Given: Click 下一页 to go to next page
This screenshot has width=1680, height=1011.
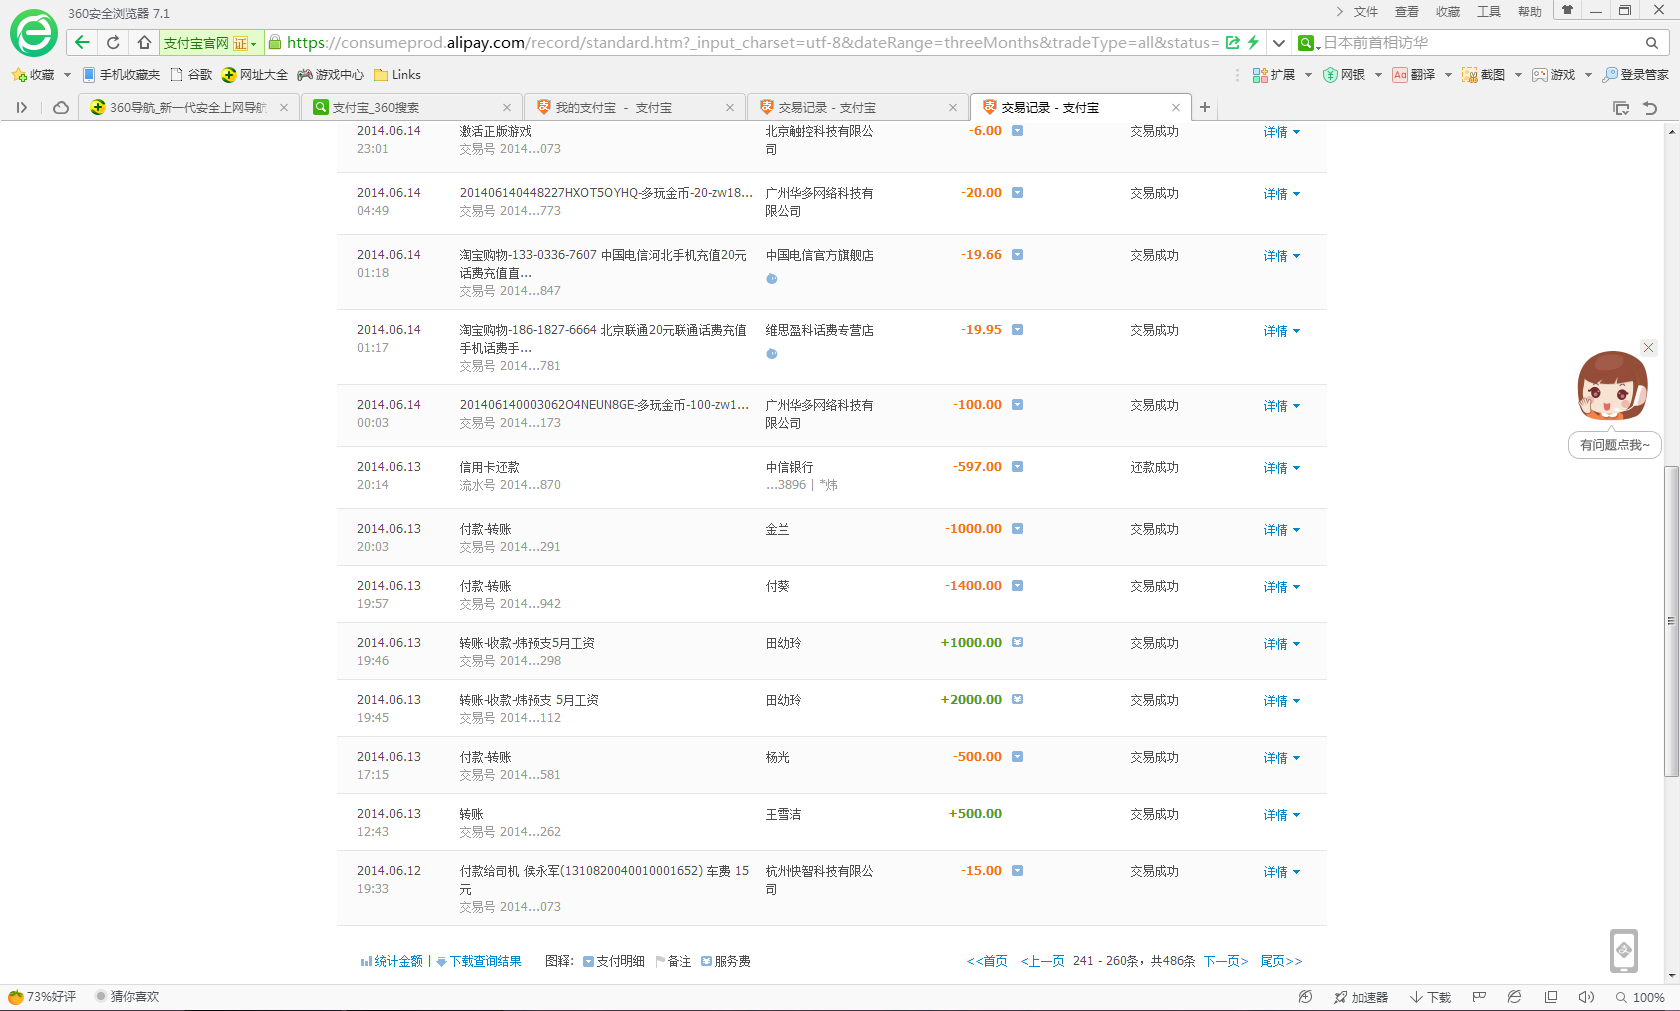Looking at the screenshot, I should point(1225,961).
